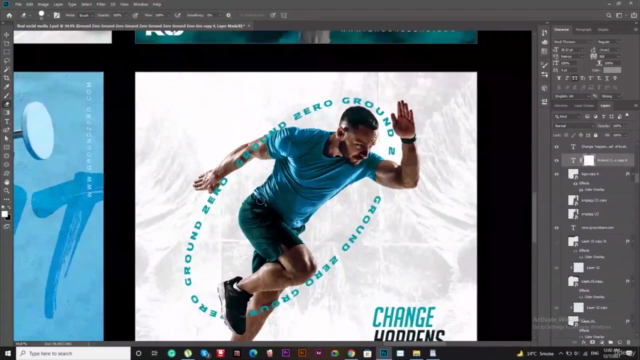
Task: Toggle visibility of Layer 12 copy
Action: 556,308
